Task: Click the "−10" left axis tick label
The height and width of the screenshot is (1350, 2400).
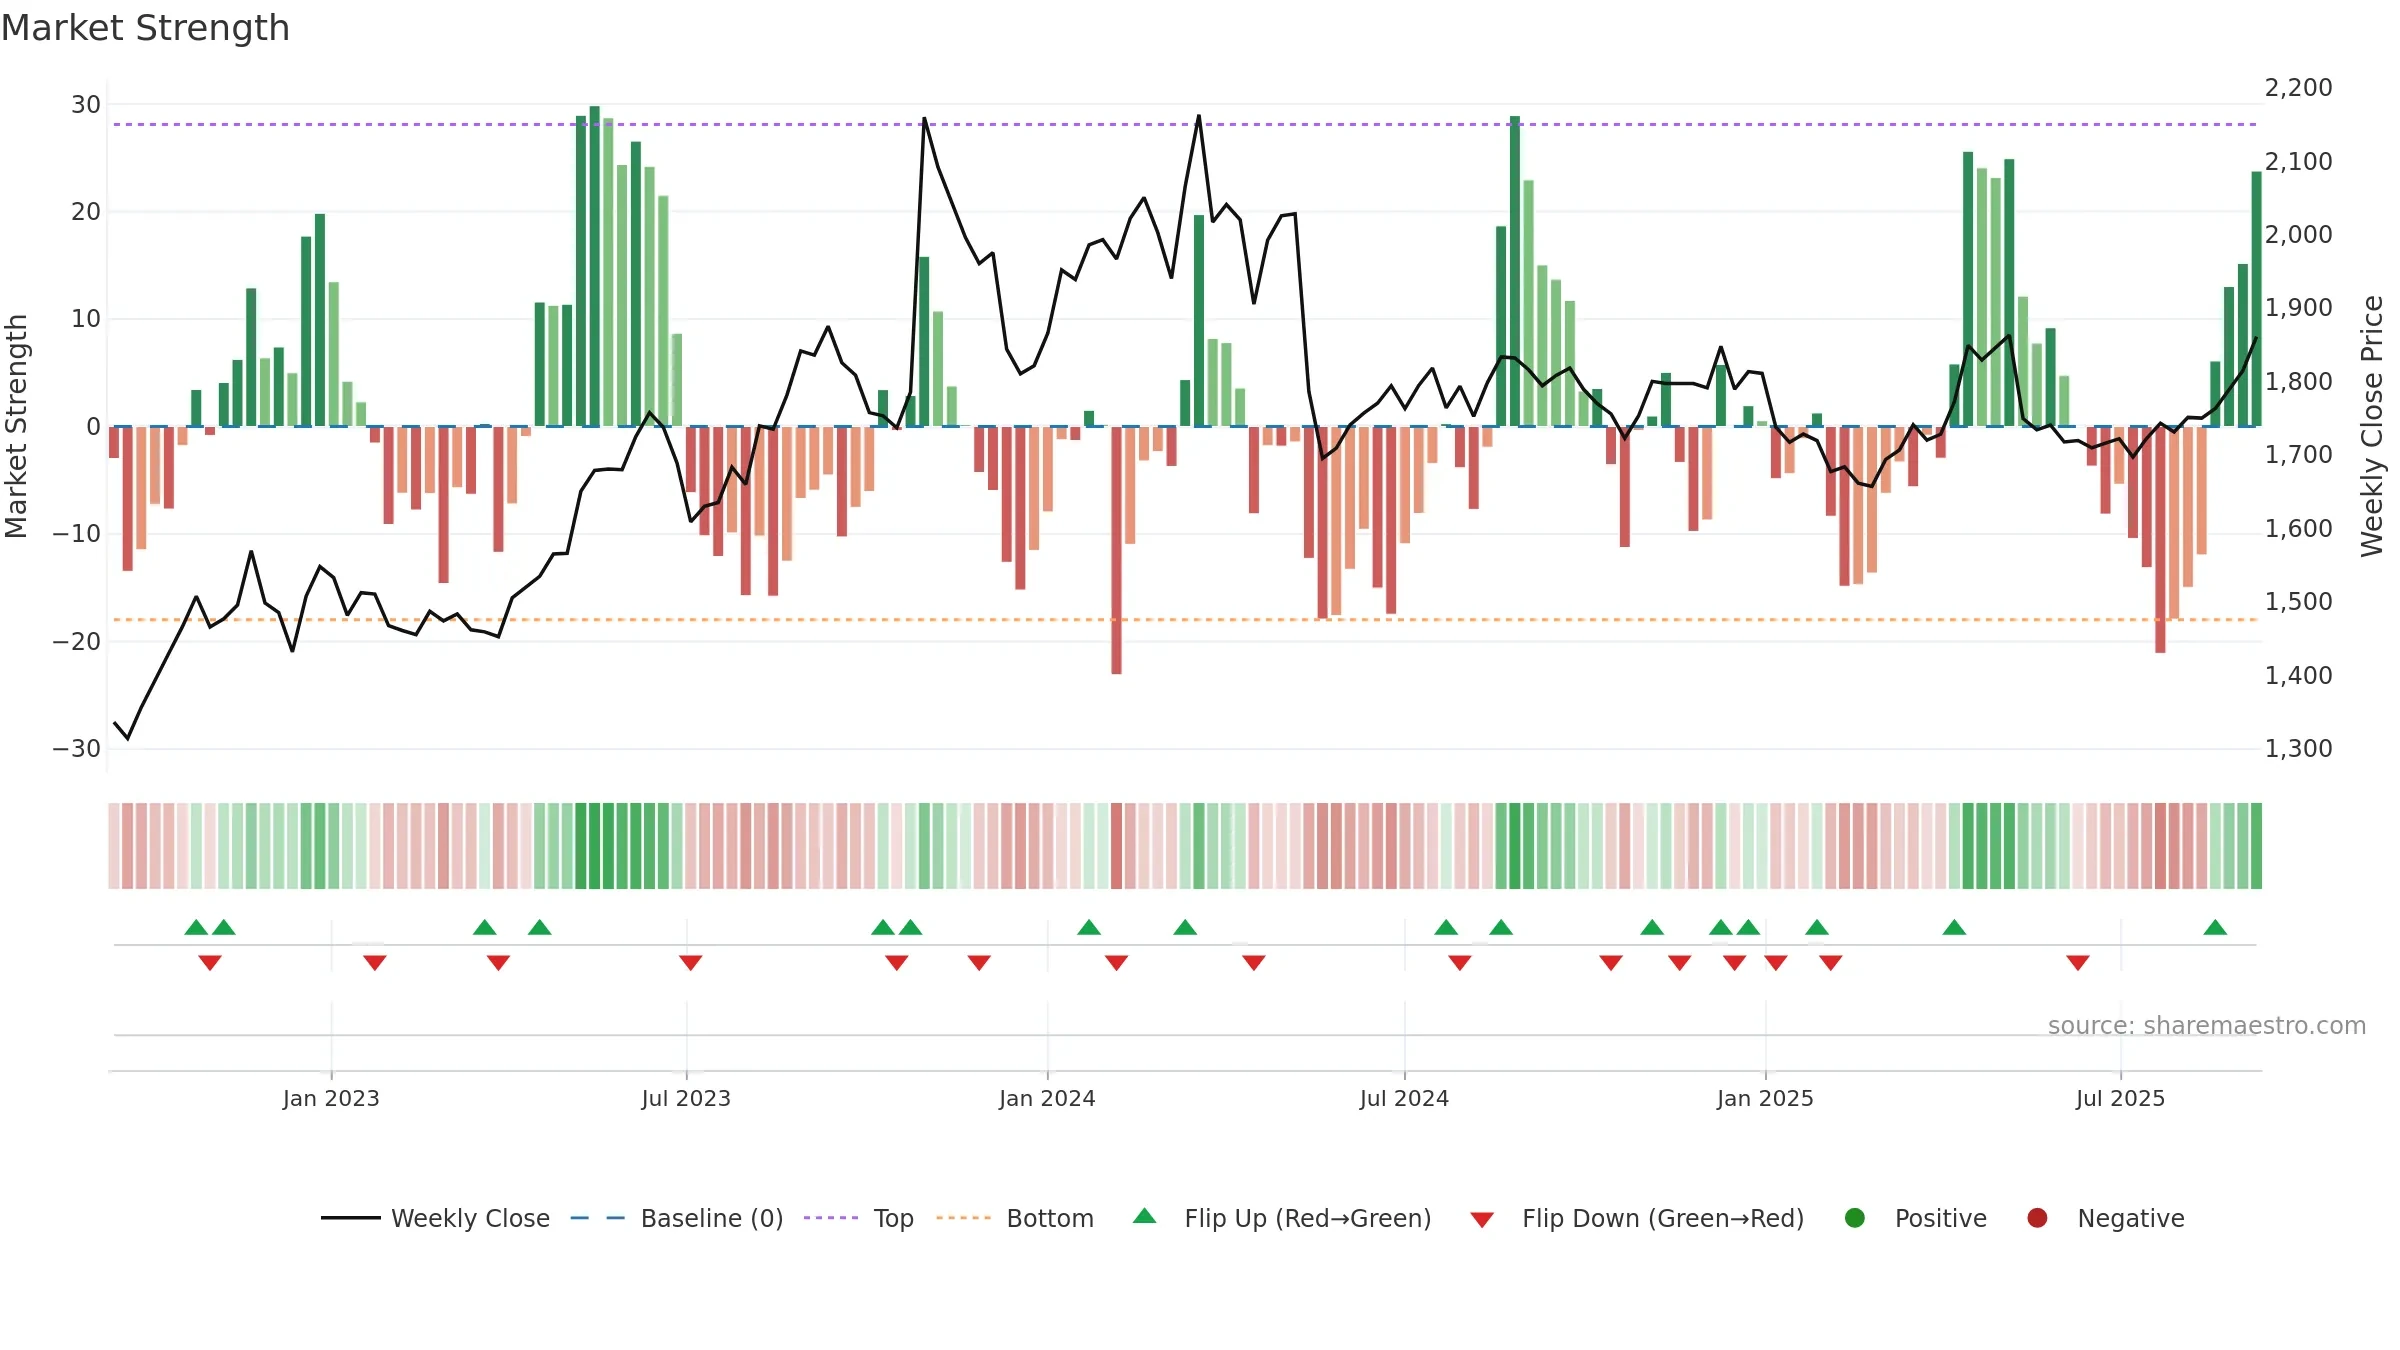Action: click(77, 533)
